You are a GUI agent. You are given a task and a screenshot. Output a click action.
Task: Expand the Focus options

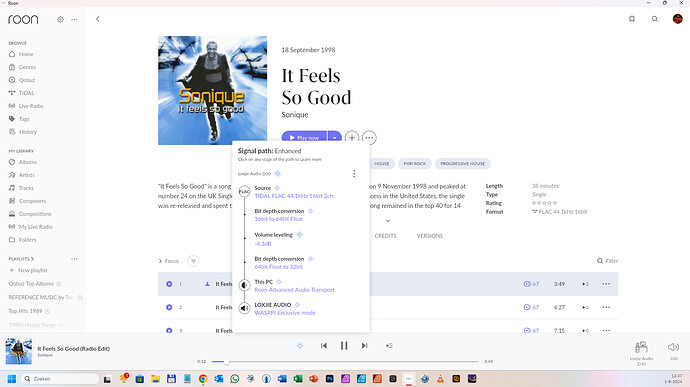pyautogui.click(x=169, y=261)
